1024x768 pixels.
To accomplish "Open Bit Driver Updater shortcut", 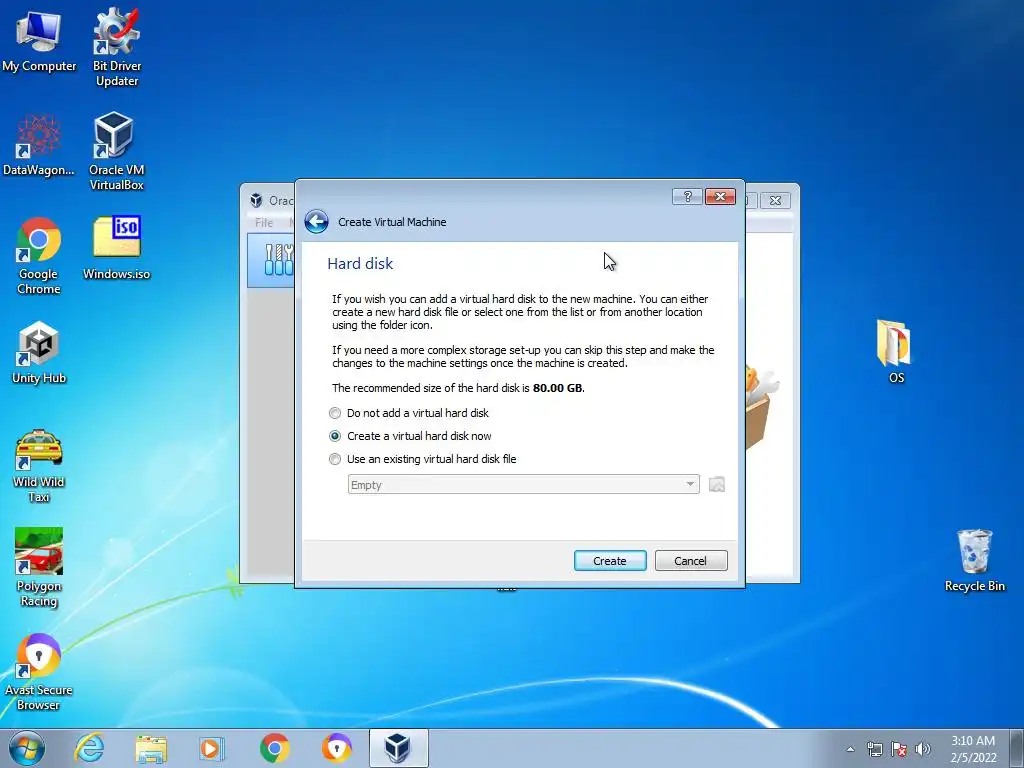I will click(116, 47).
